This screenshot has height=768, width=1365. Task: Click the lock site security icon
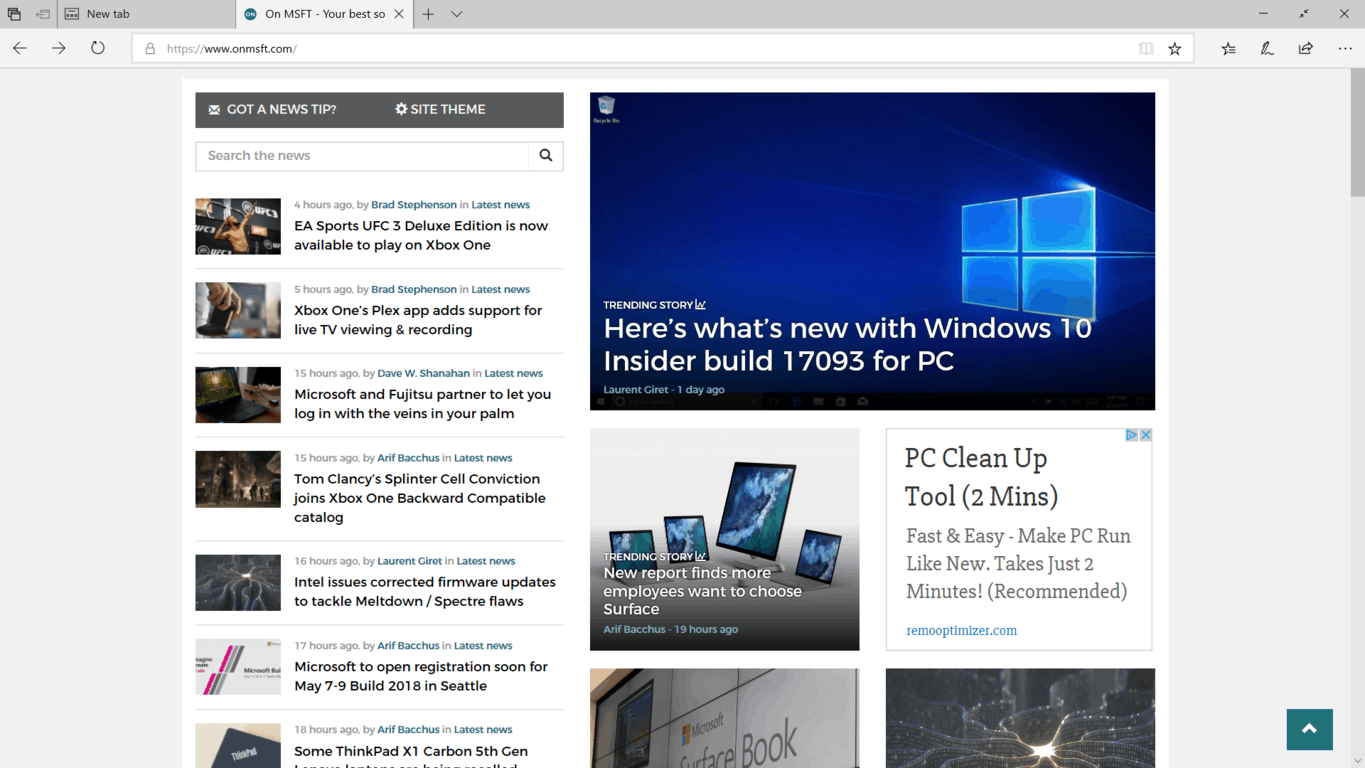(x=150, y=48)
